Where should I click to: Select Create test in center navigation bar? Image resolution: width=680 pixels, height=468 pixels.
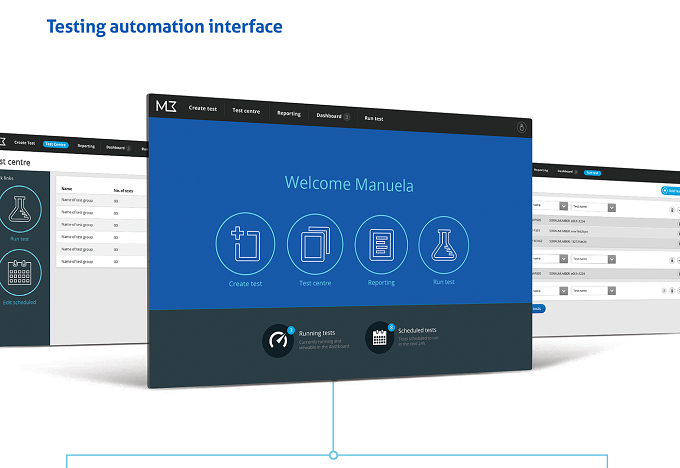click(x=203, y=108)
